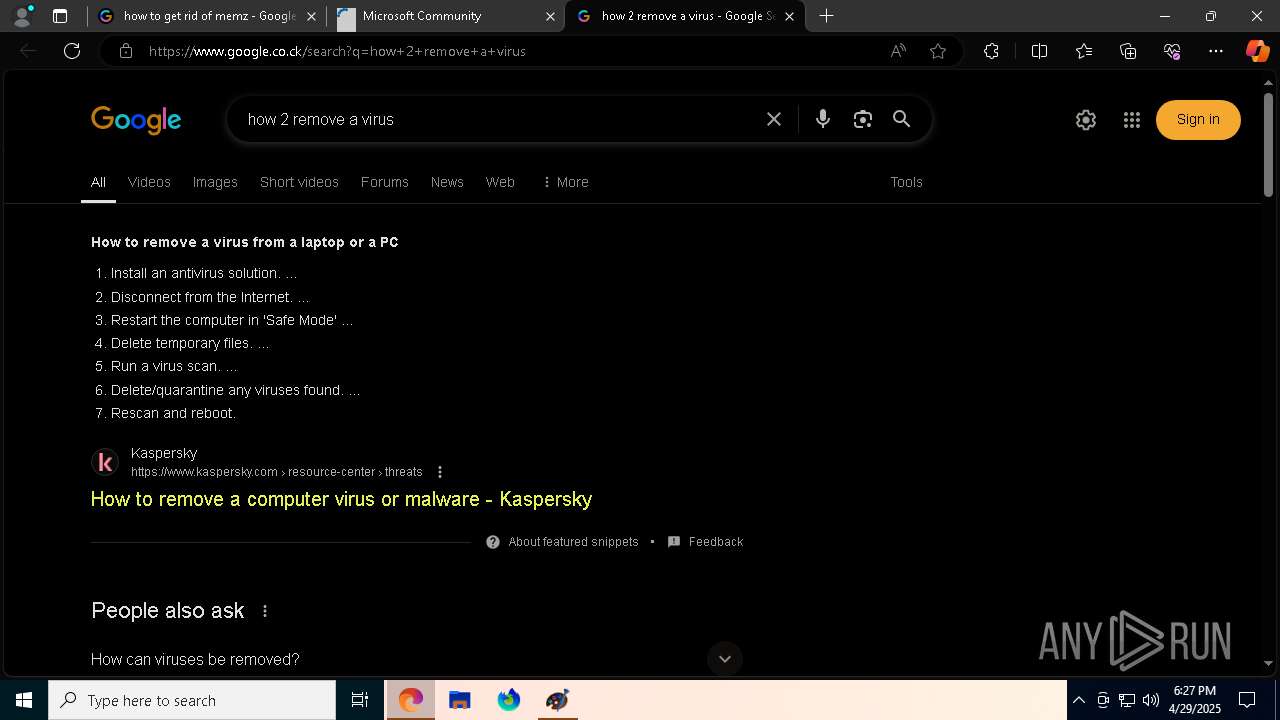This screenshot has width=1280, height=720.
Task: Close the how 2 remove a virus tab
Action: tap(790, 16)
